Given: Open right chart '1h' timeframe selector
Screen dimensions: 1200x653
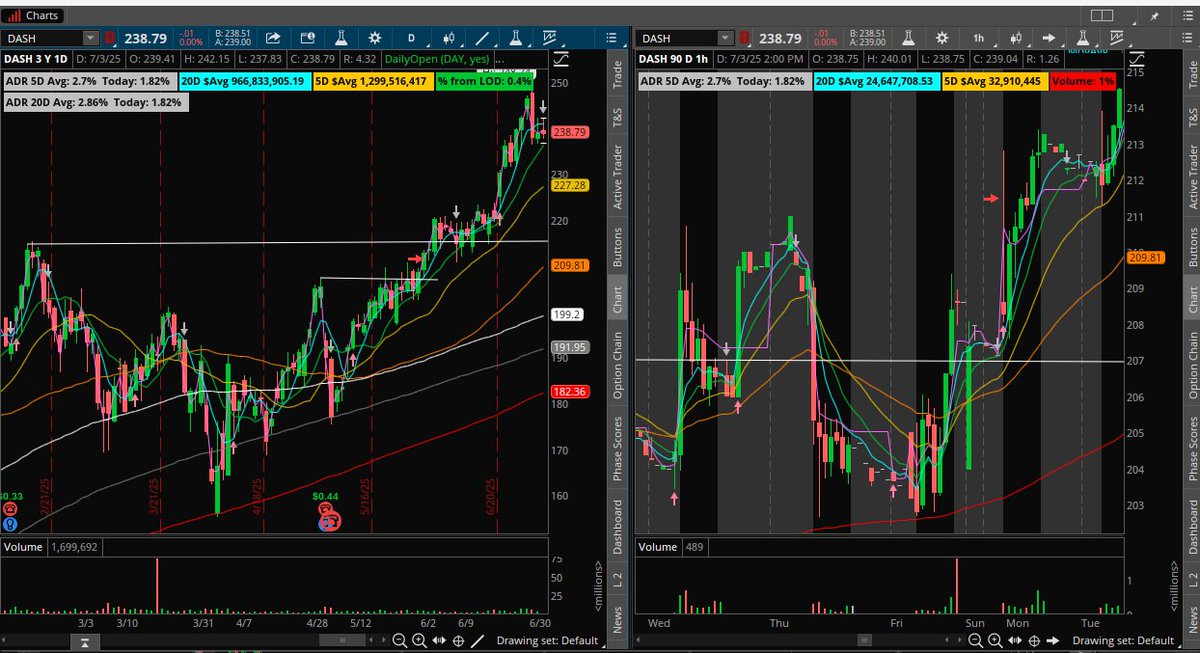Looking at the screenshot, I should (x=980, y=39).
